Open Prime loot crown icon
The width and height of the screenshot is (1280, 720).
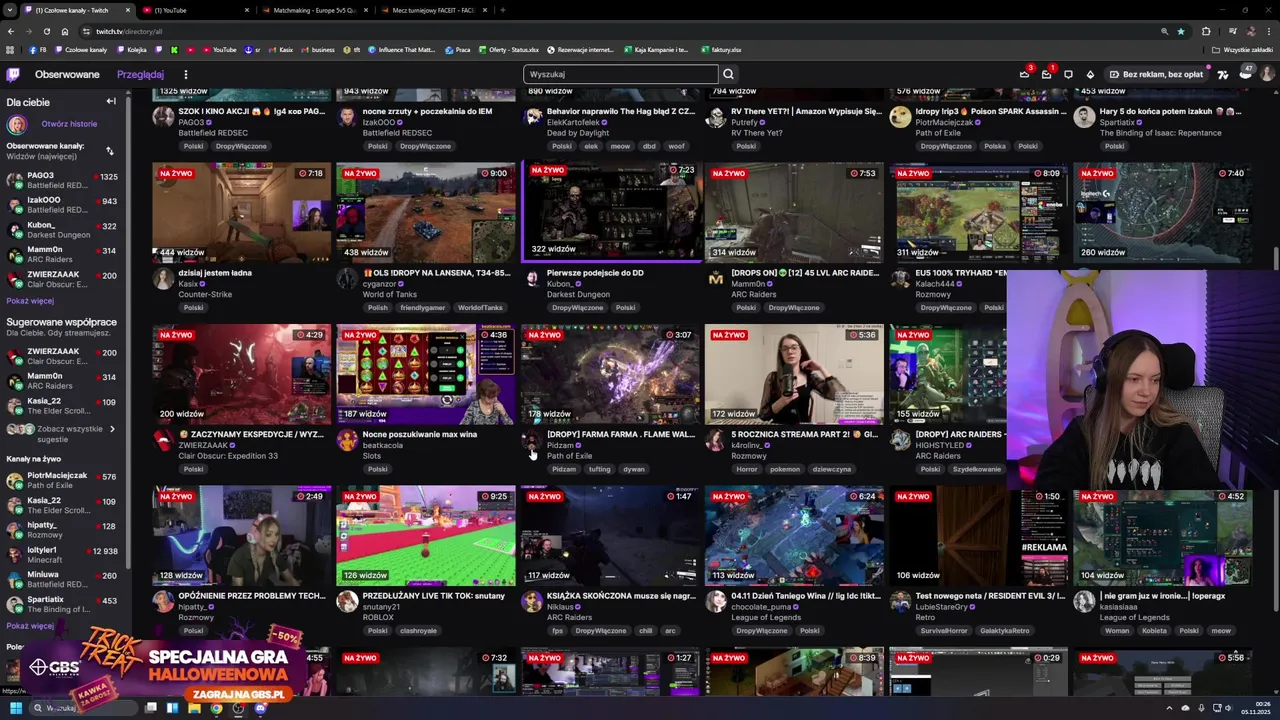point(1024,74)
